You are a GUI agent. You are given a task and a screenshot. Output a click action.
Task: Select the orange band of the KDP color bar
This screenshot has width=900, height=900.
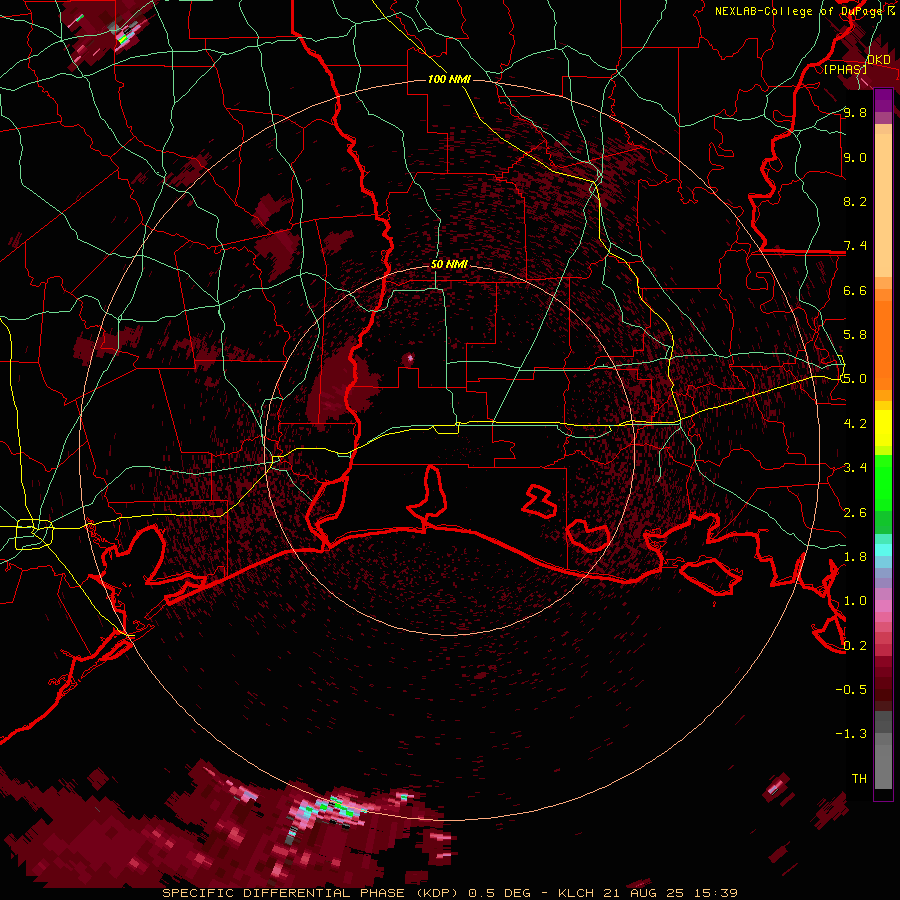[883, 344]
